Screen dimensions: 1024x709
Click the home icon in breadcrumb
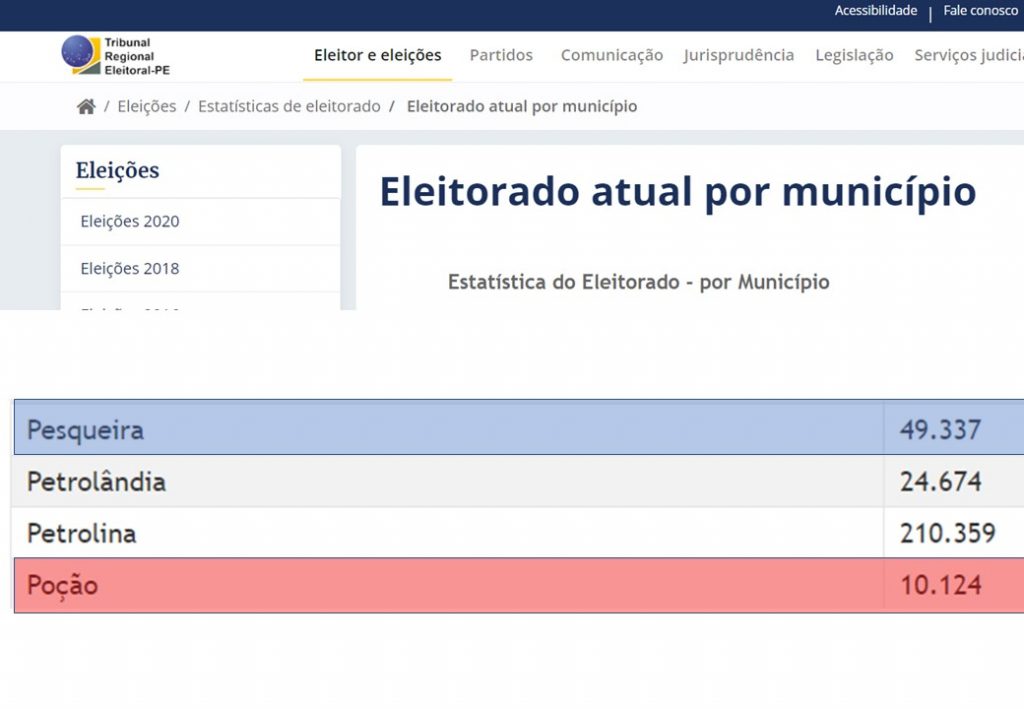pos(86,107)
